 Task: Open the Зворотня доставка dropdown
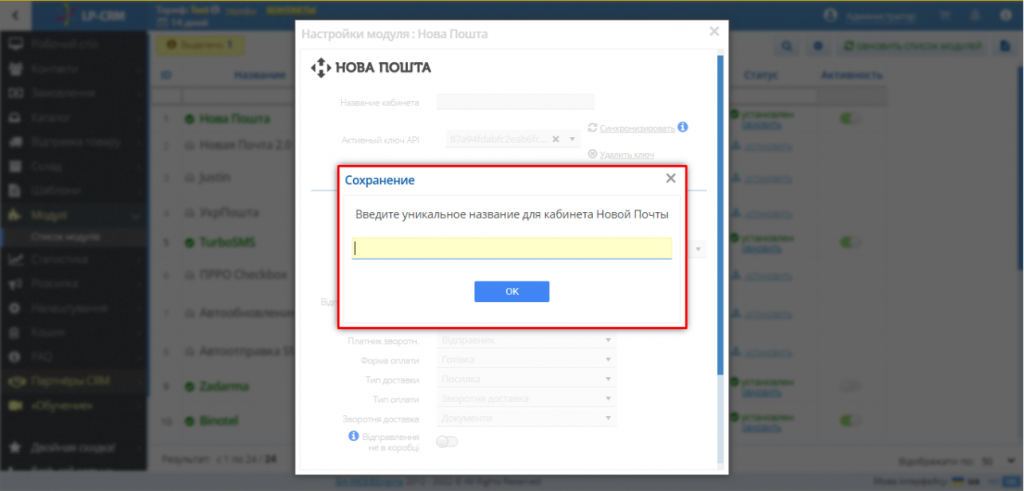point(528,419)
